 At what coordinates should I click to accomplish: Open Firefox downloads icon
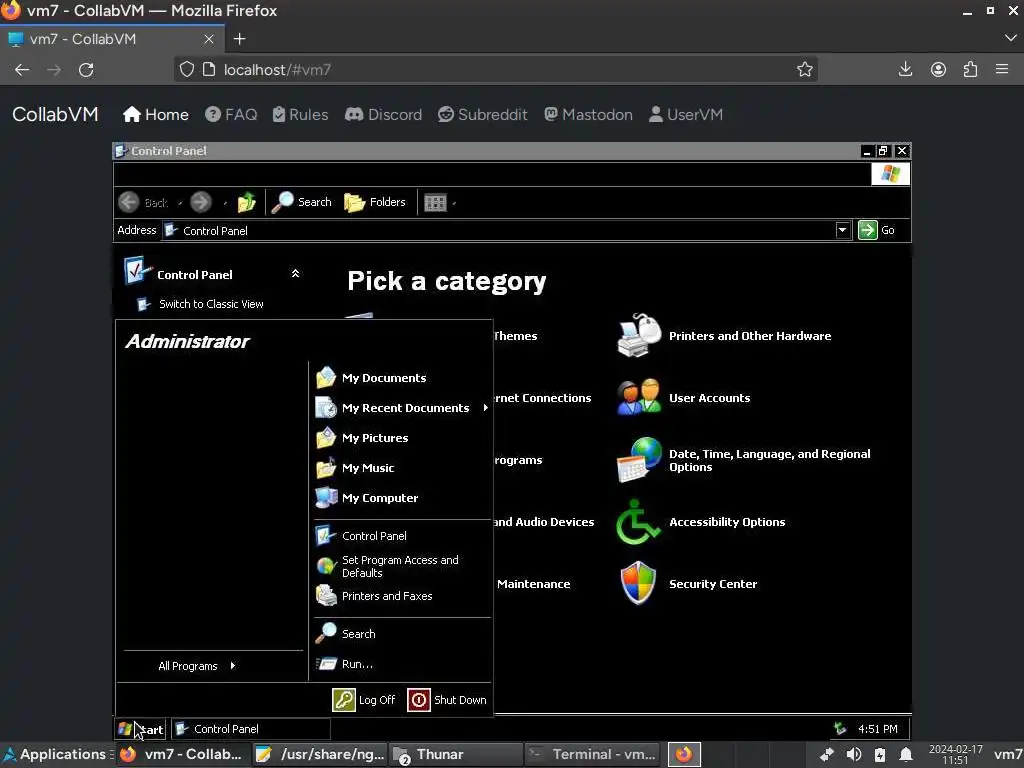(x=905, y=69)
